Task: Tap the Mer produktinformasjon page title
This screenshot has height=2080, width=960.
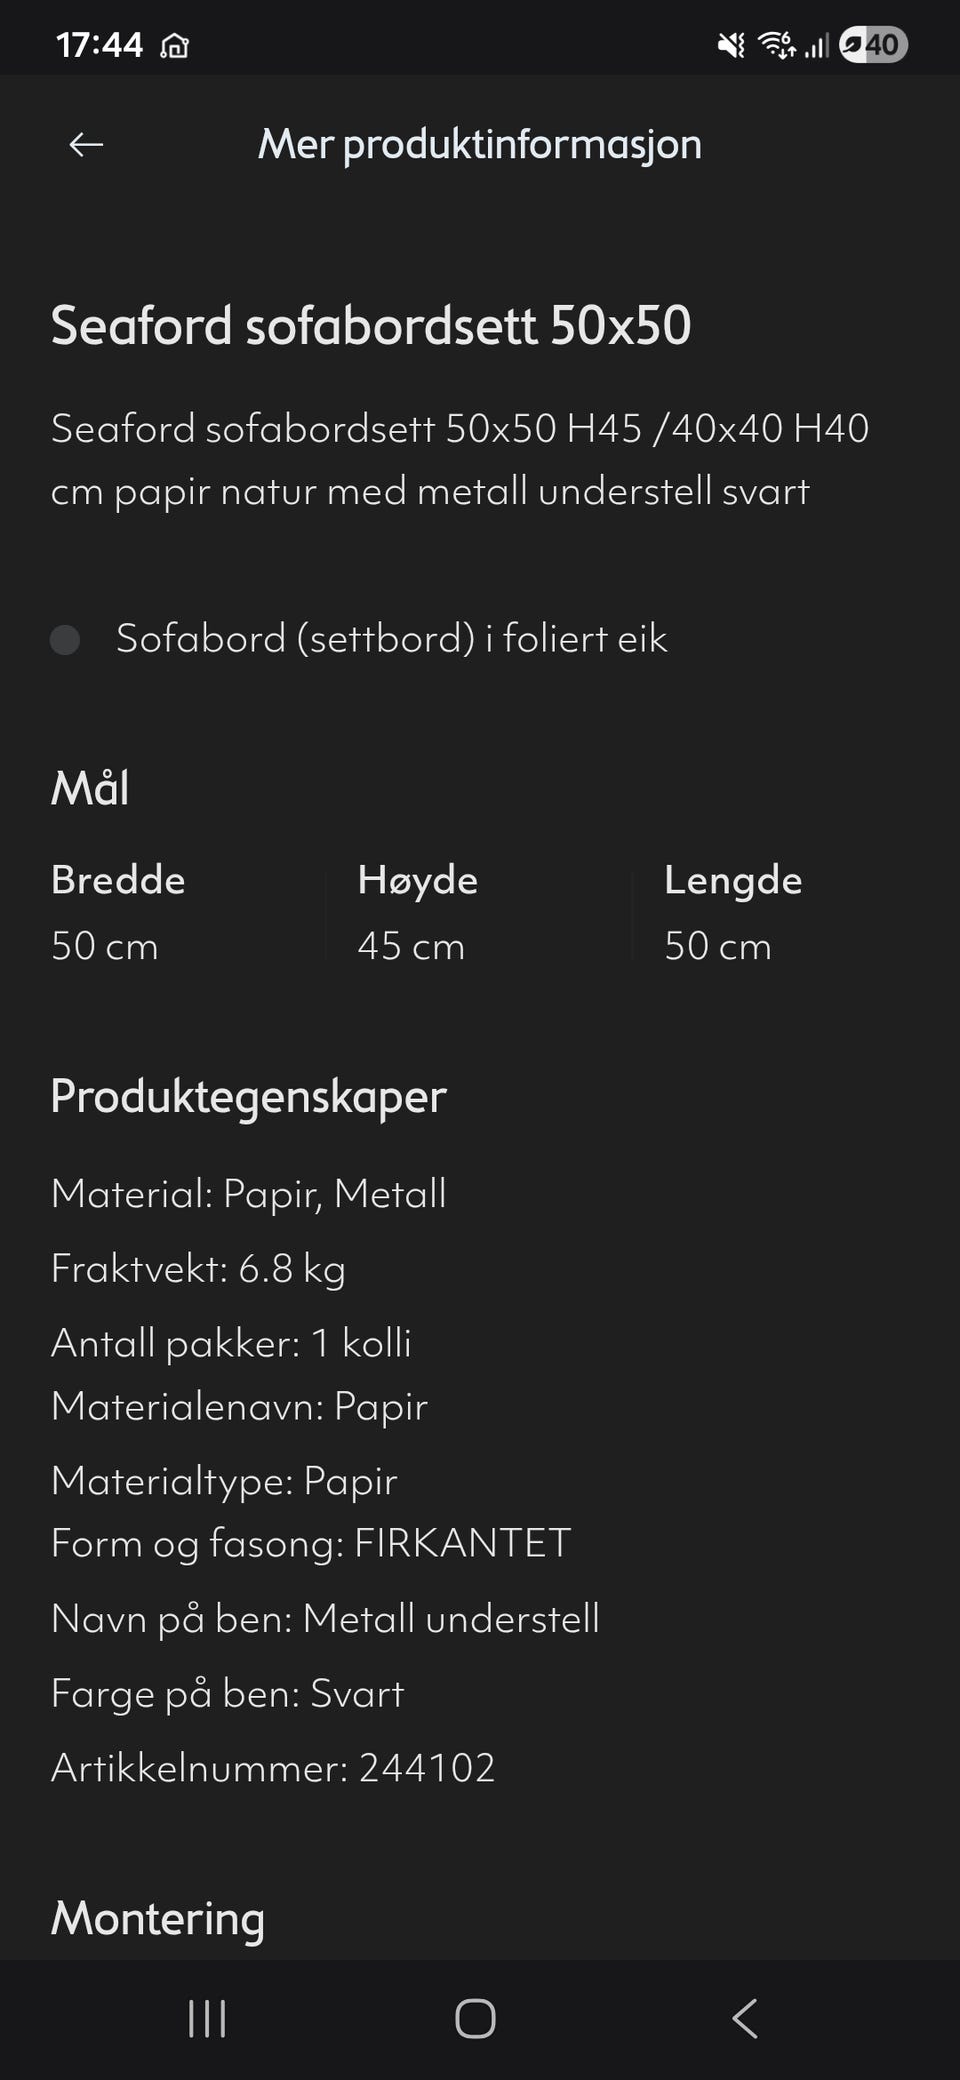Action: coord(480,144)
